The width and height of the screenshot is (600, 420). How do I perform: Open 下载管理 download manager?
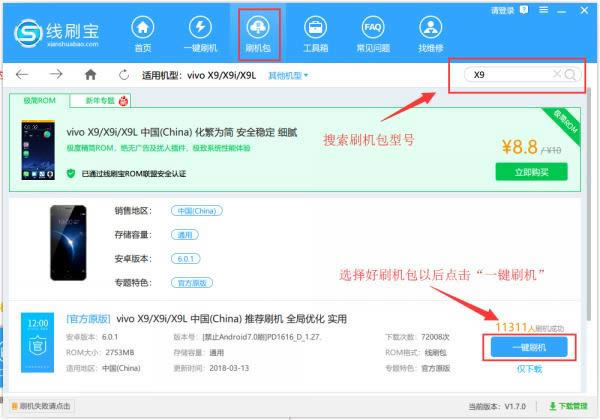click(568, 406)
